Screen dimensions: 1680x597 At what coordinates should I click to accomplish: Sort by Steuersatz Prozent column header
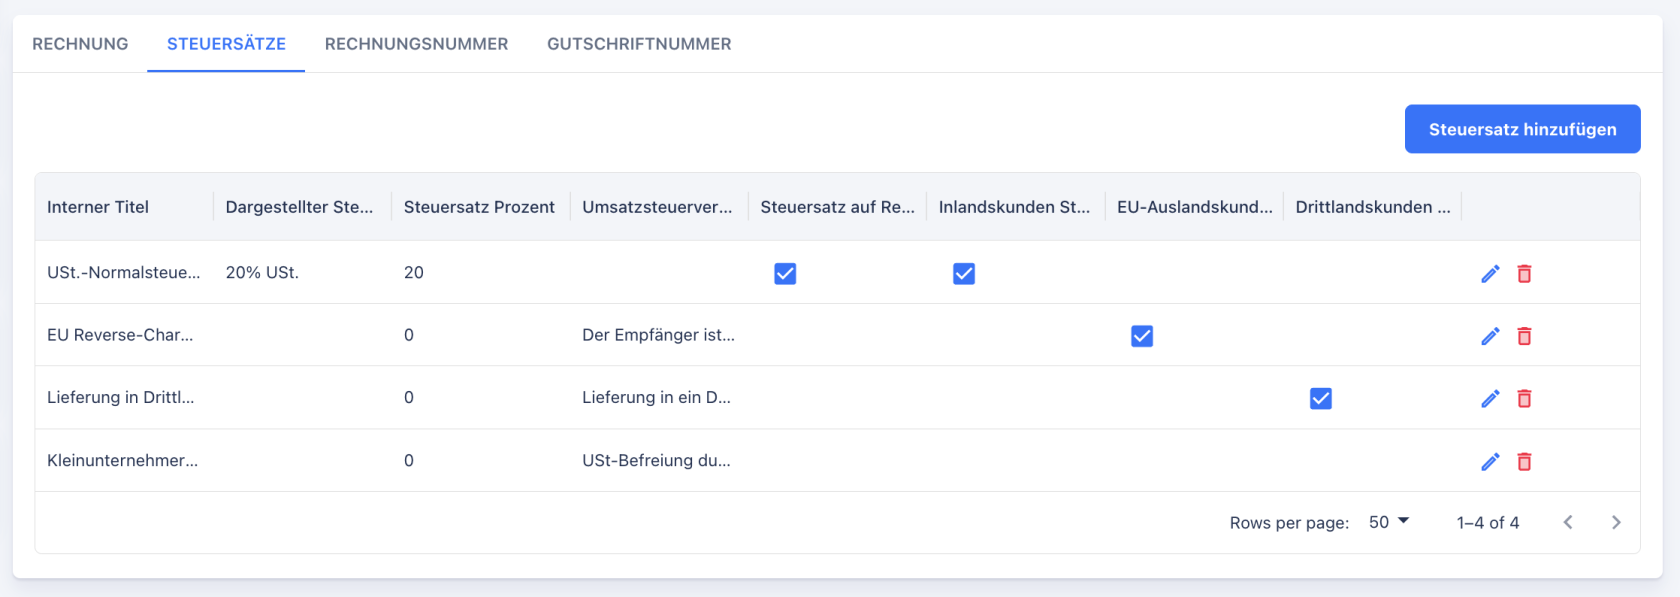click(479, 207)
